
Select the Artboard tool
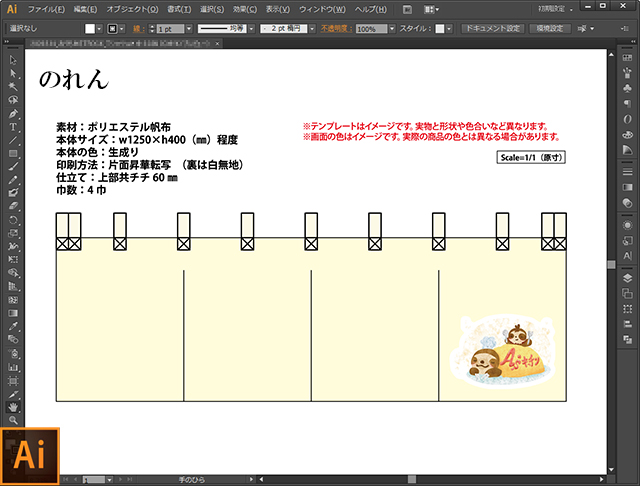pos(13,381)
